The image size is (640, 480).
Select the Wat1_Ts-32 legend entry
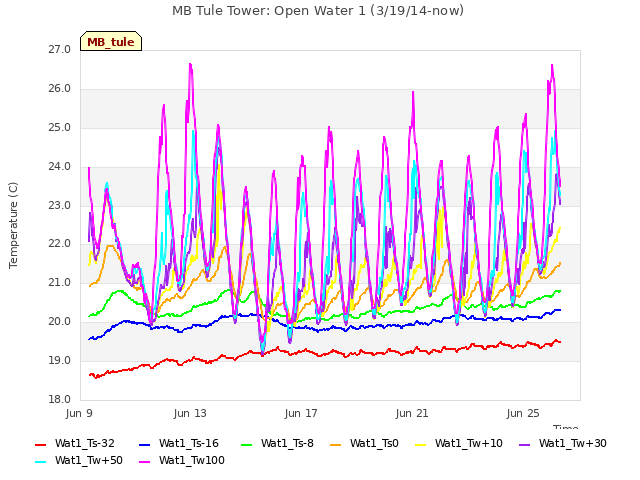(75, 443)
